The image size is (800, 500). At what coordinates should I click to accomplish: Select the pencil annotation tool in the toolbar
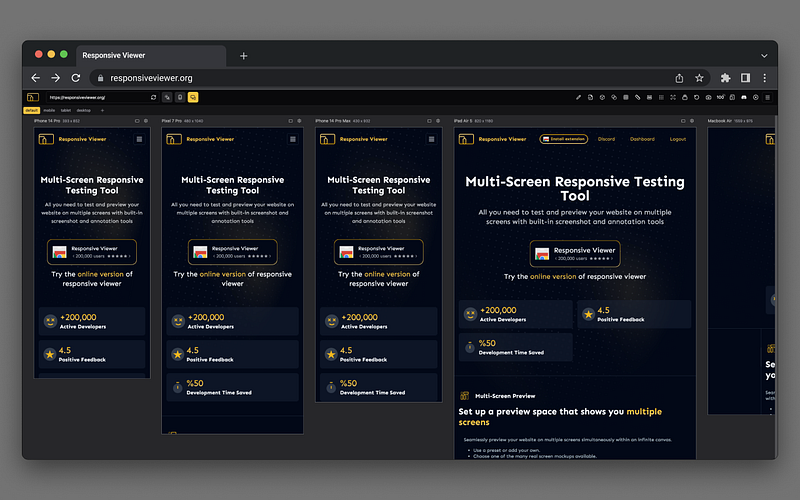579,97
